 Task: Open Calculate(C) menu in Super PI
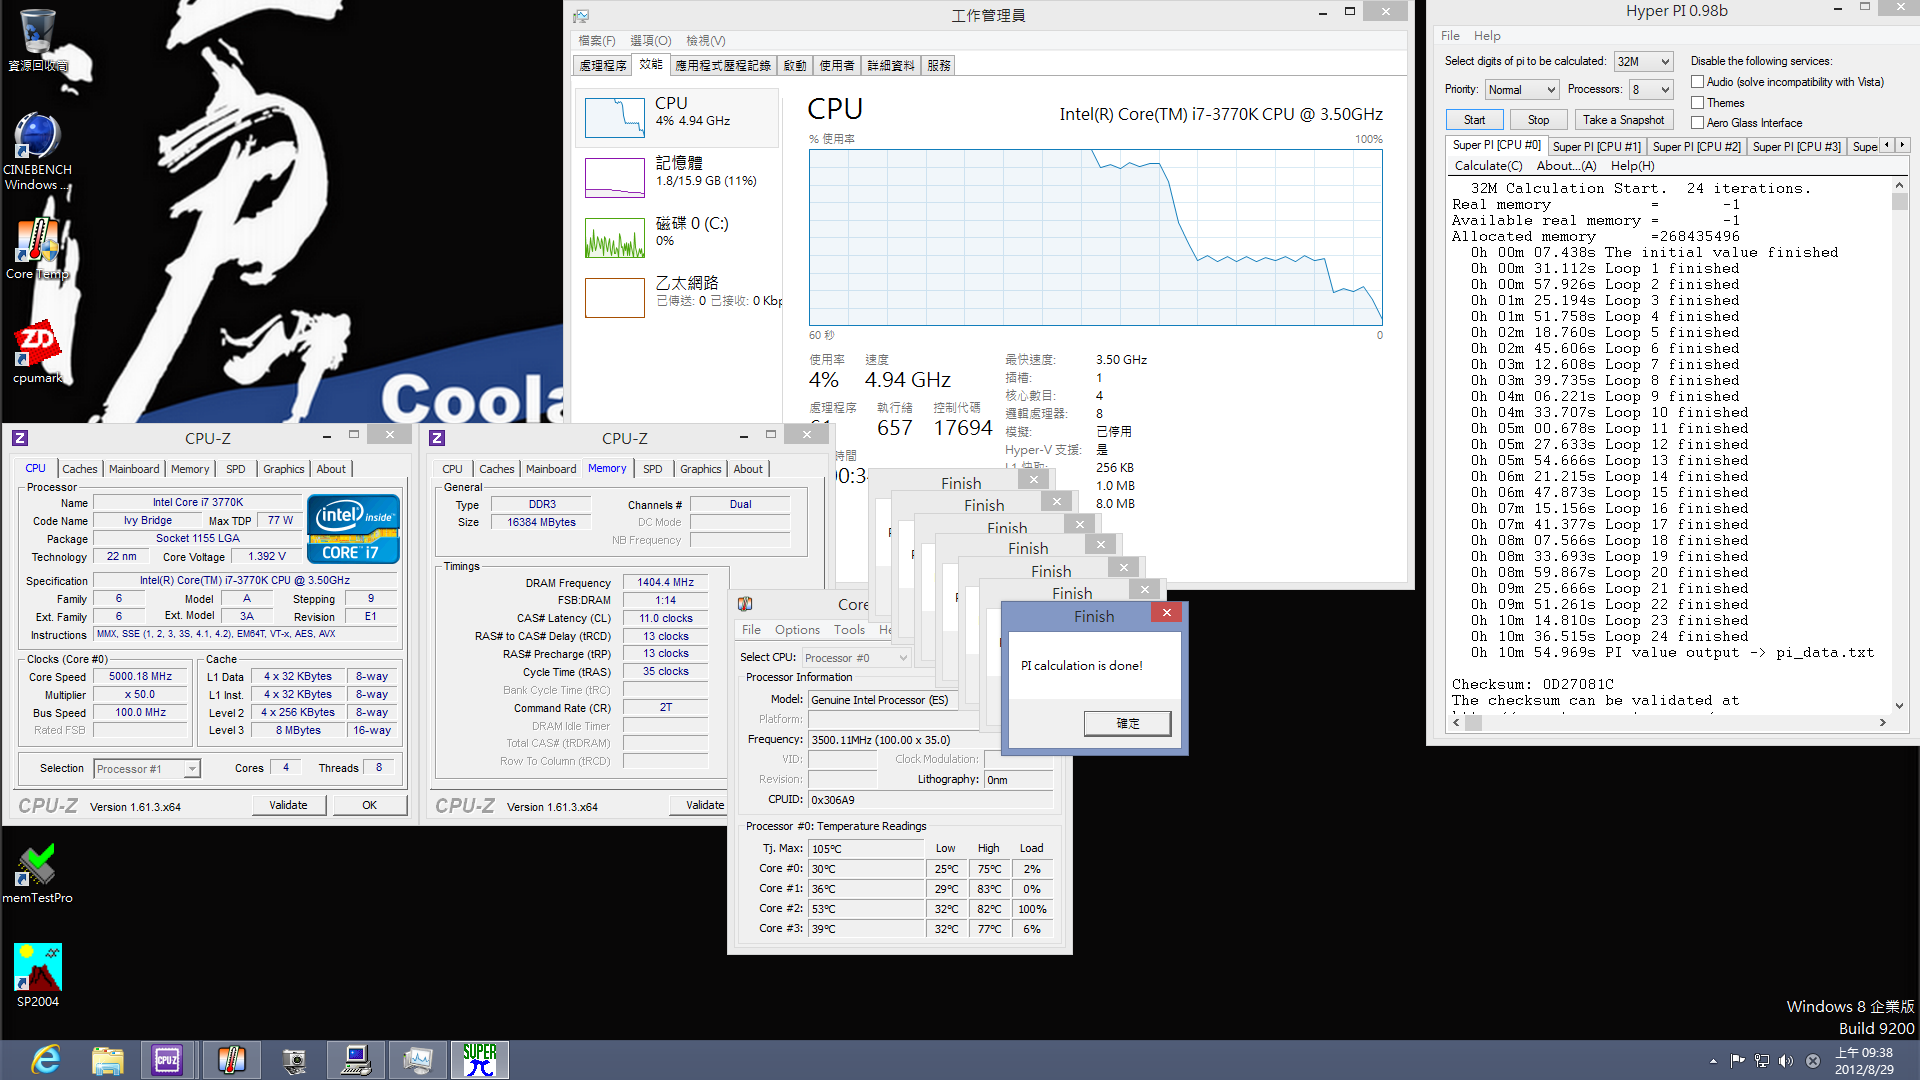tap(1488, 166)
